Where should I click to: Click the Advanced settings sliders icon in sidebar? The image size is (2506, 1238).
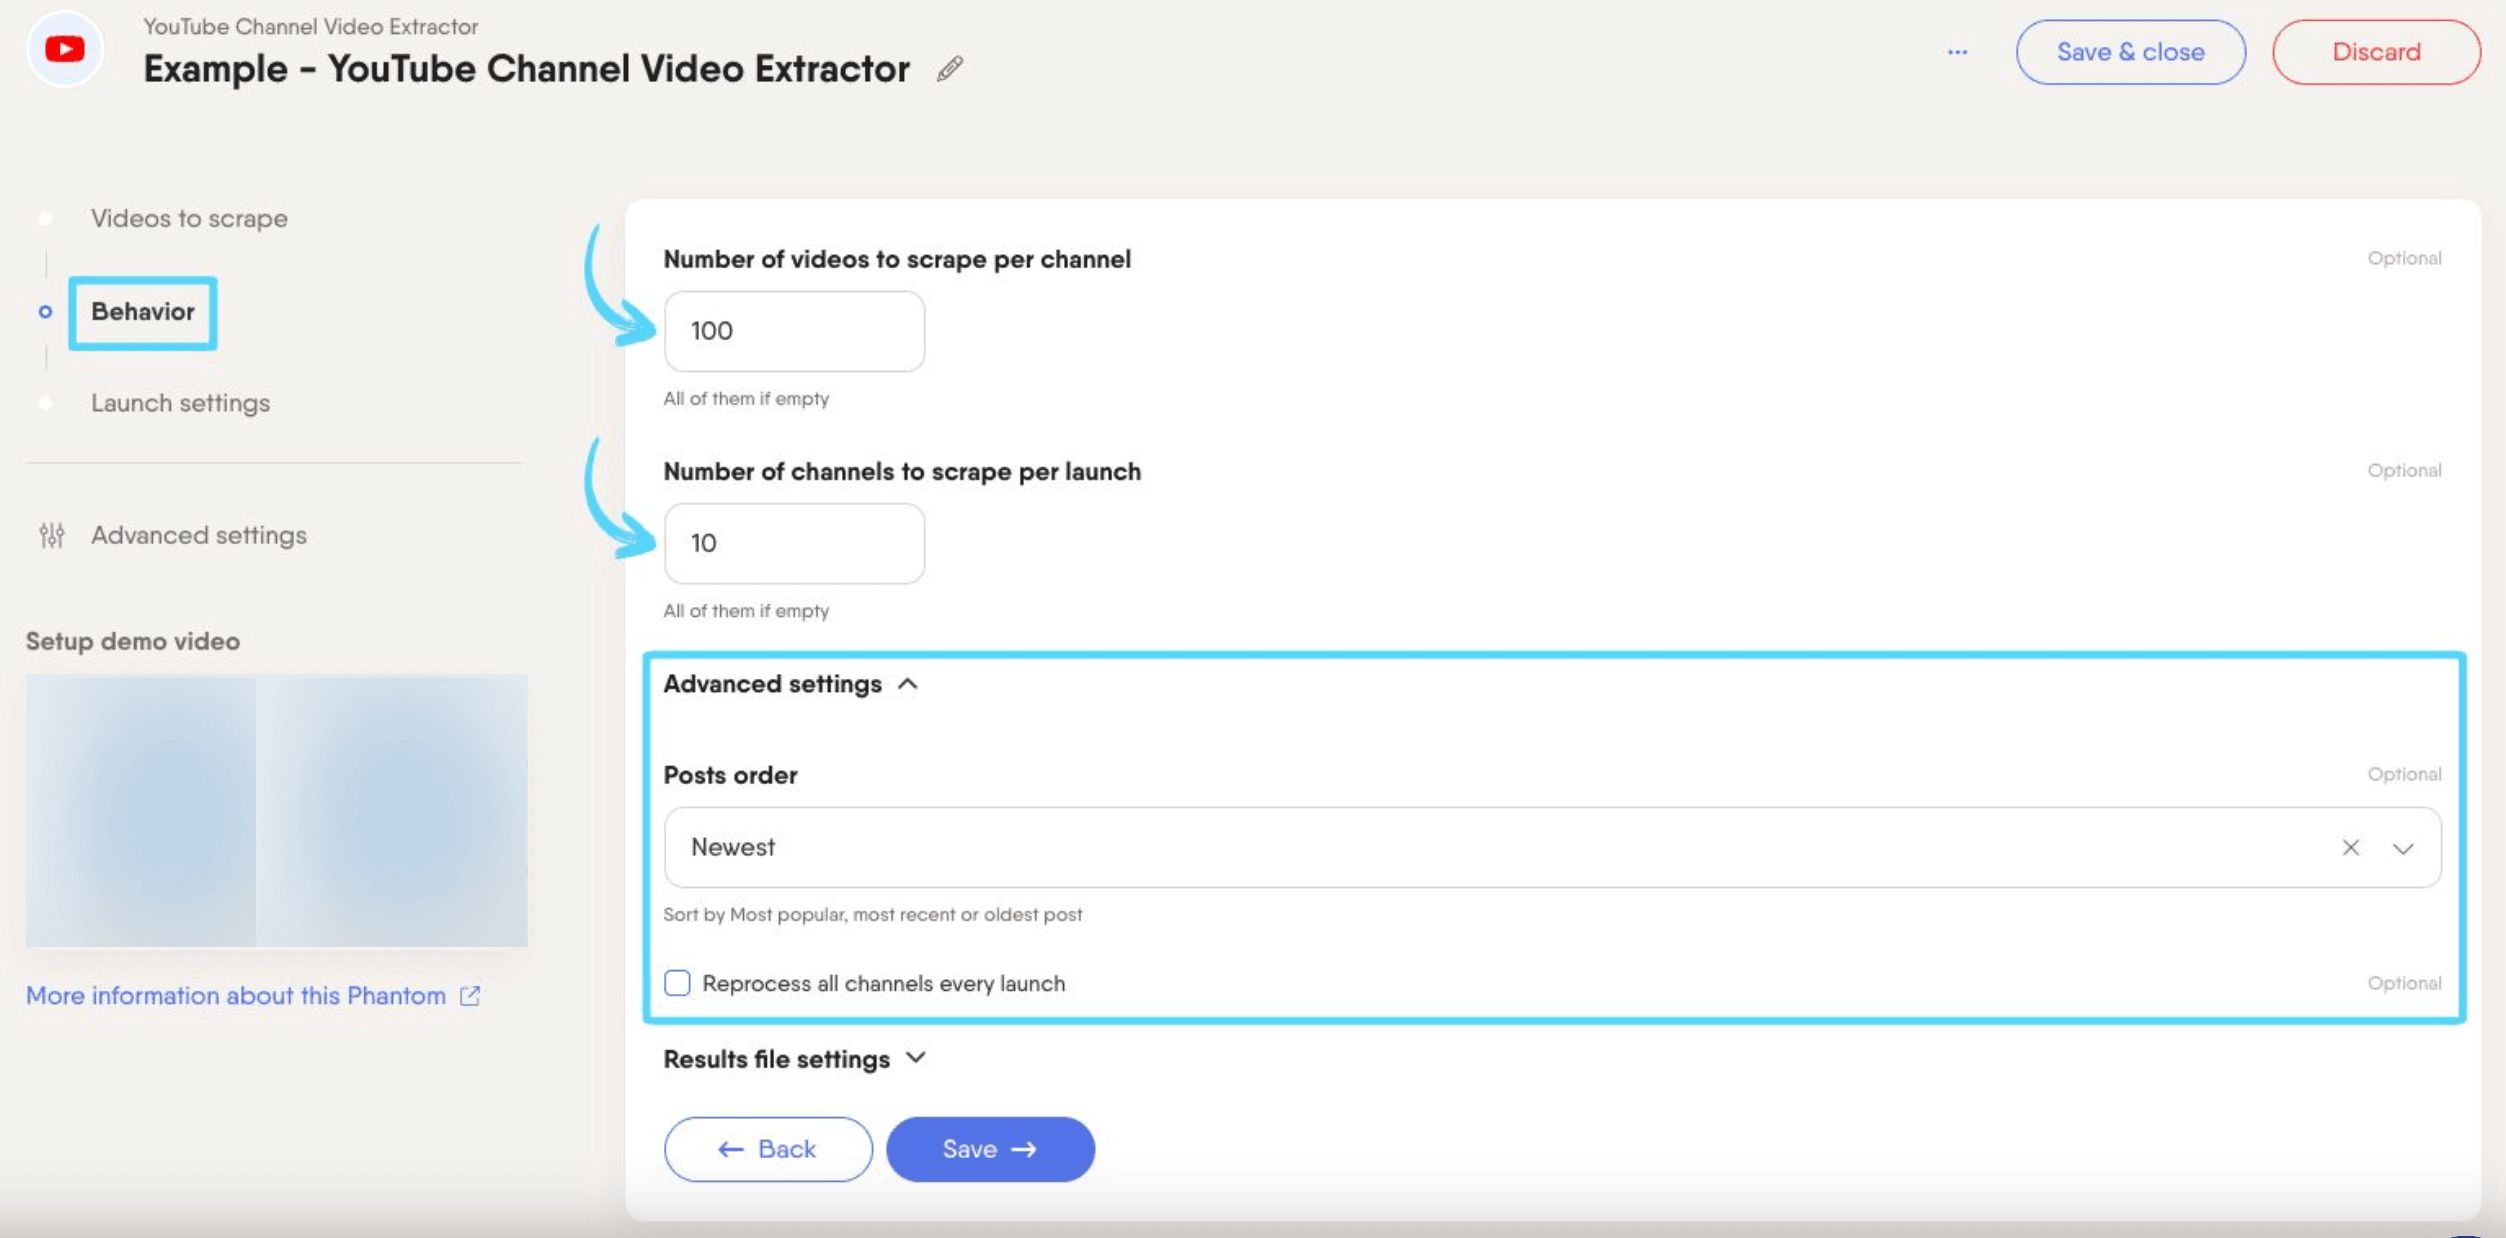point(52,536)
